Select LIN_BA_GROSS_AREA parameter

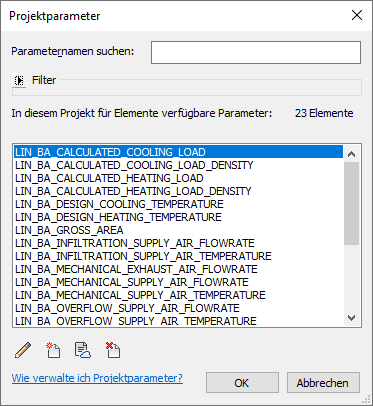coord(178,230)
